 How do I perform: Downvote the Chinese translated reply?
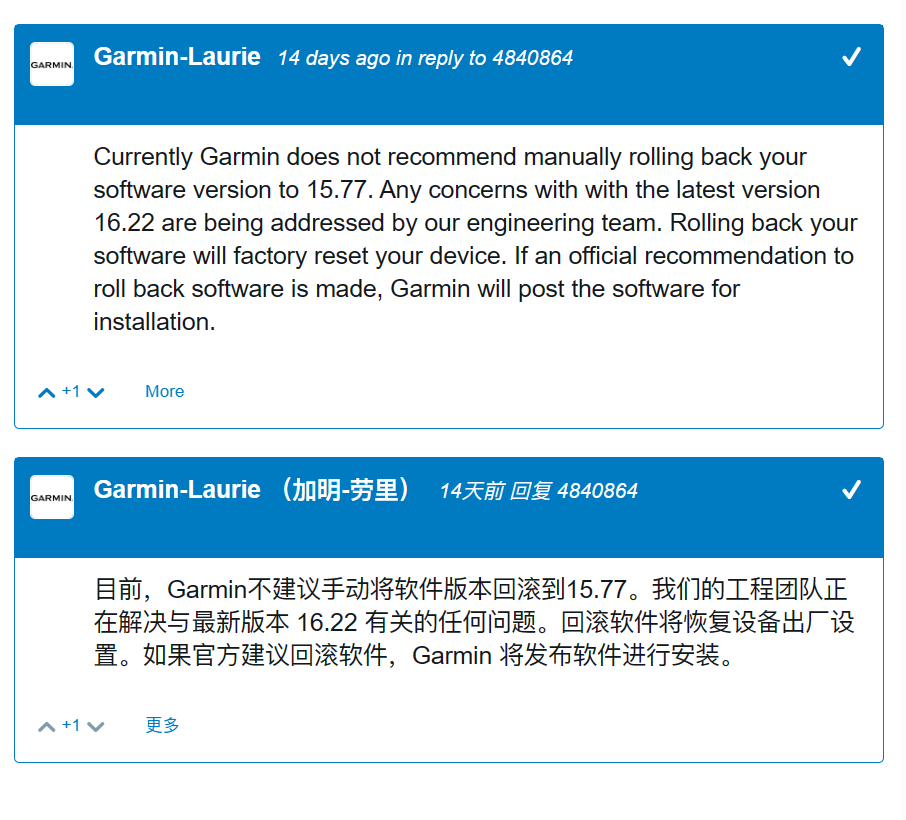(96, 727)
